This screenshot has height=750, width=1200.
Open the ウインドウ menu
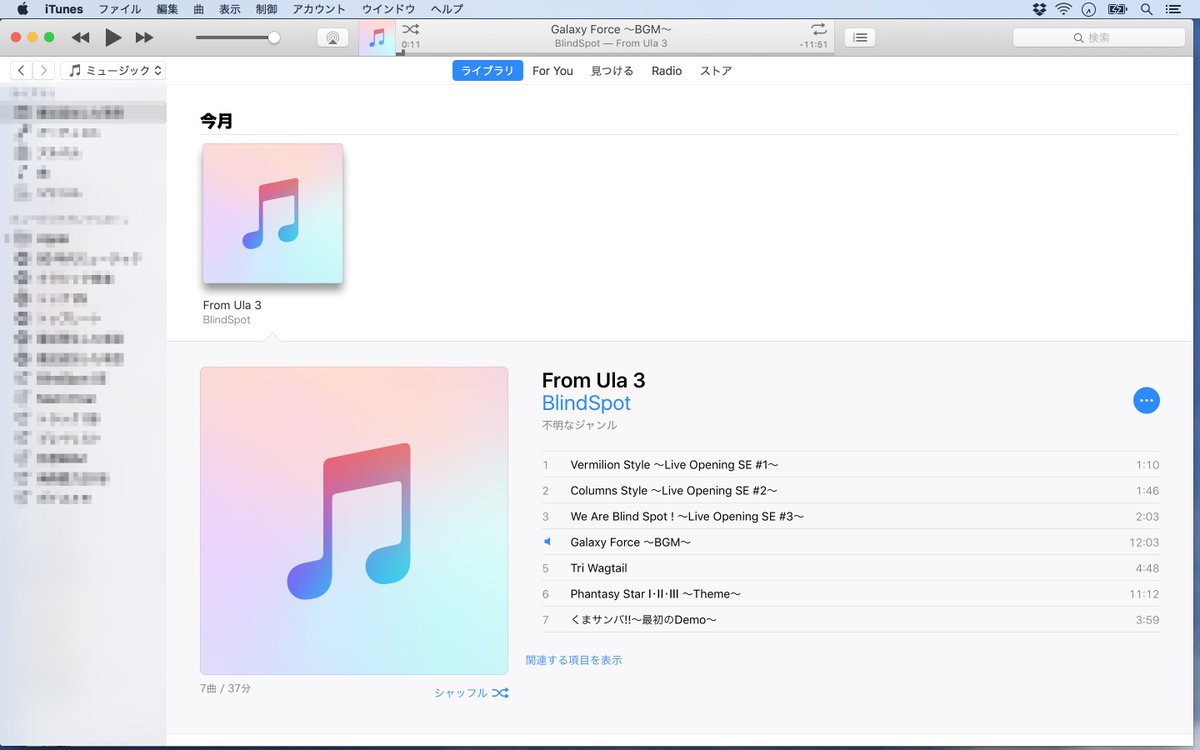coord(388,9)
